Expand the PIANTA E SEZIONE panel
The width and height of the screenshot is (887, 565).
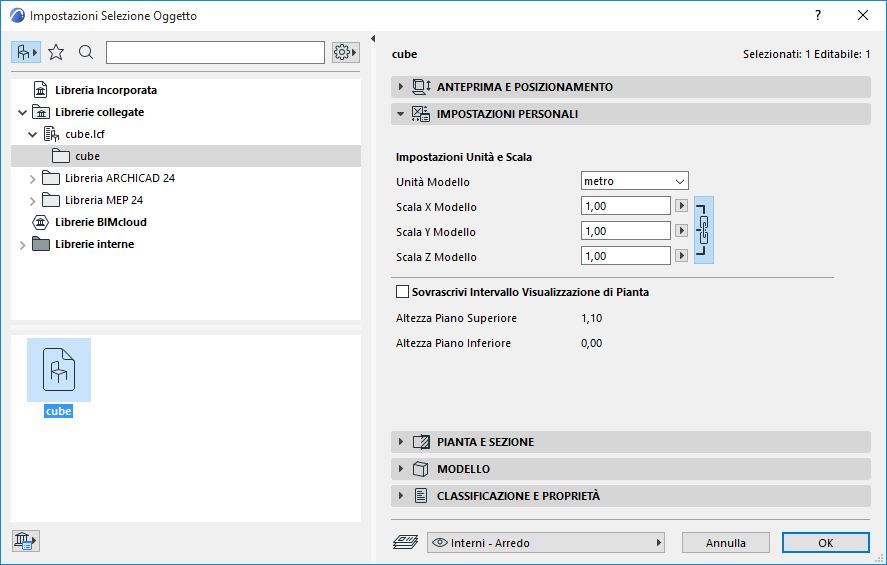(x=401, y=442)
